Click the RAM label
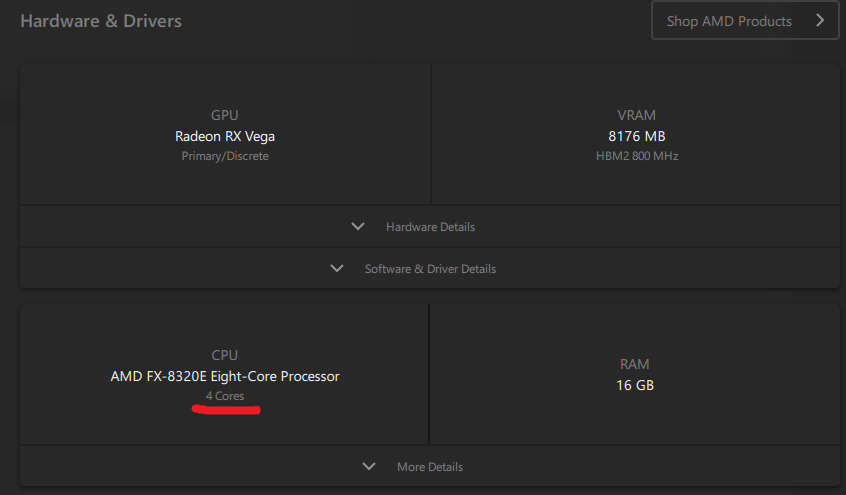Screen dimensions: 846x495 (636, 365)
